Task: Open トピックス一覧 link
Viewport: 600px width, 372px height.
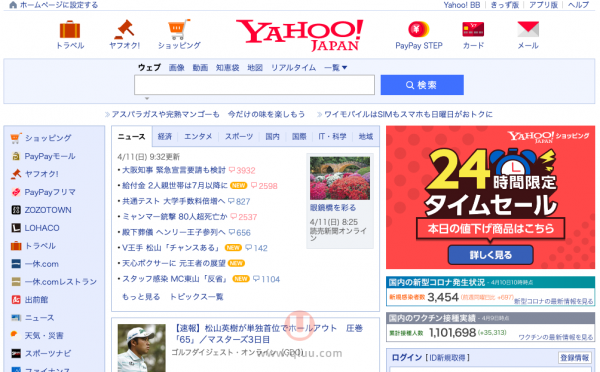Action: point(196,297)
